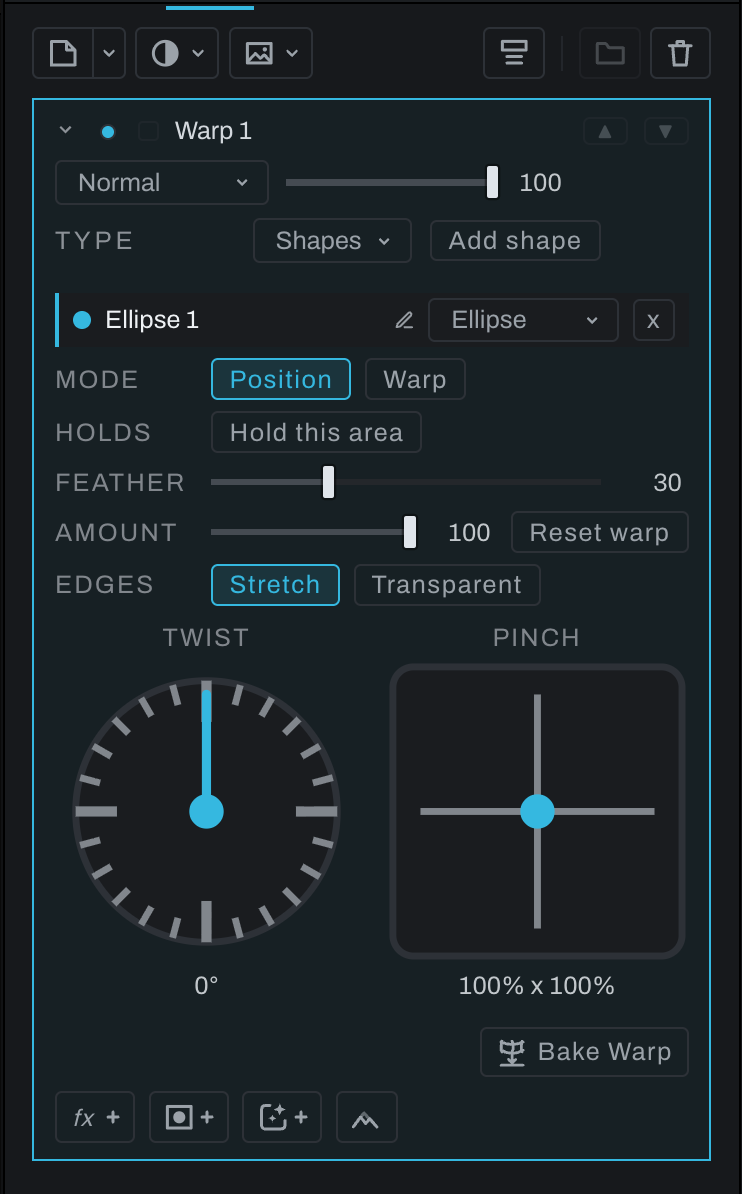742x1194 pixels.
Task: Open the new layer dropdown arrow
Action: tap(109, 53)
